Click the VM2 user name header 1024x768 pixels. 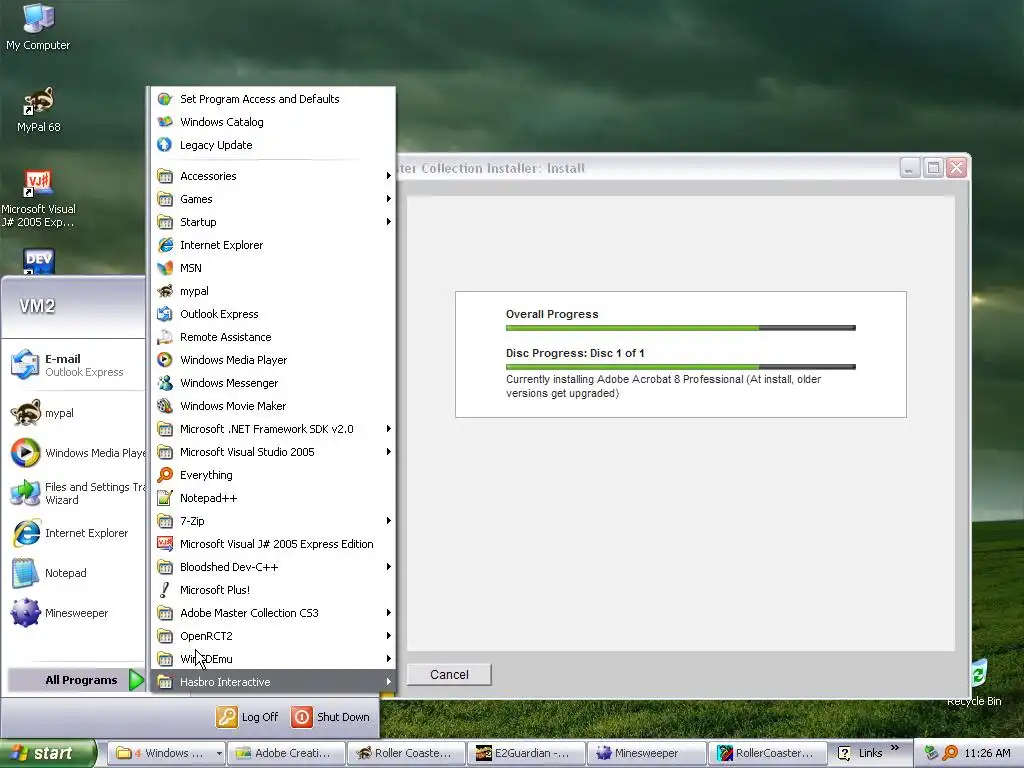coord(37,306)
